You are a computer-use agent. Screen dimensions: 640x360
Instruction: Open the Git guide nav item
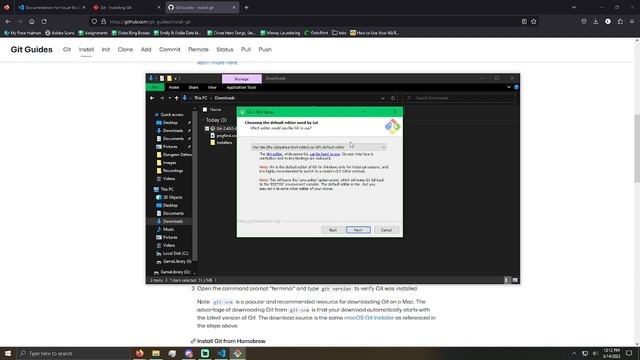(x=67, y=49)
